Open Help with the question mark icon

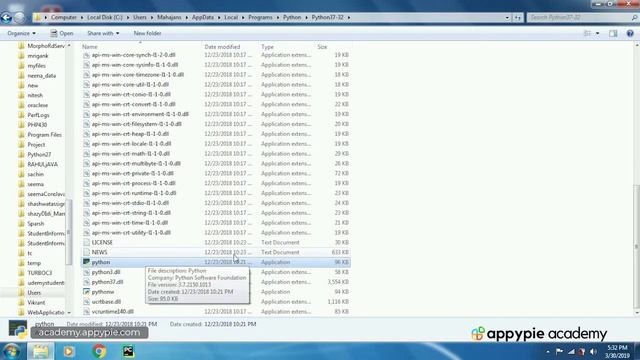click(x=630, y=33)
